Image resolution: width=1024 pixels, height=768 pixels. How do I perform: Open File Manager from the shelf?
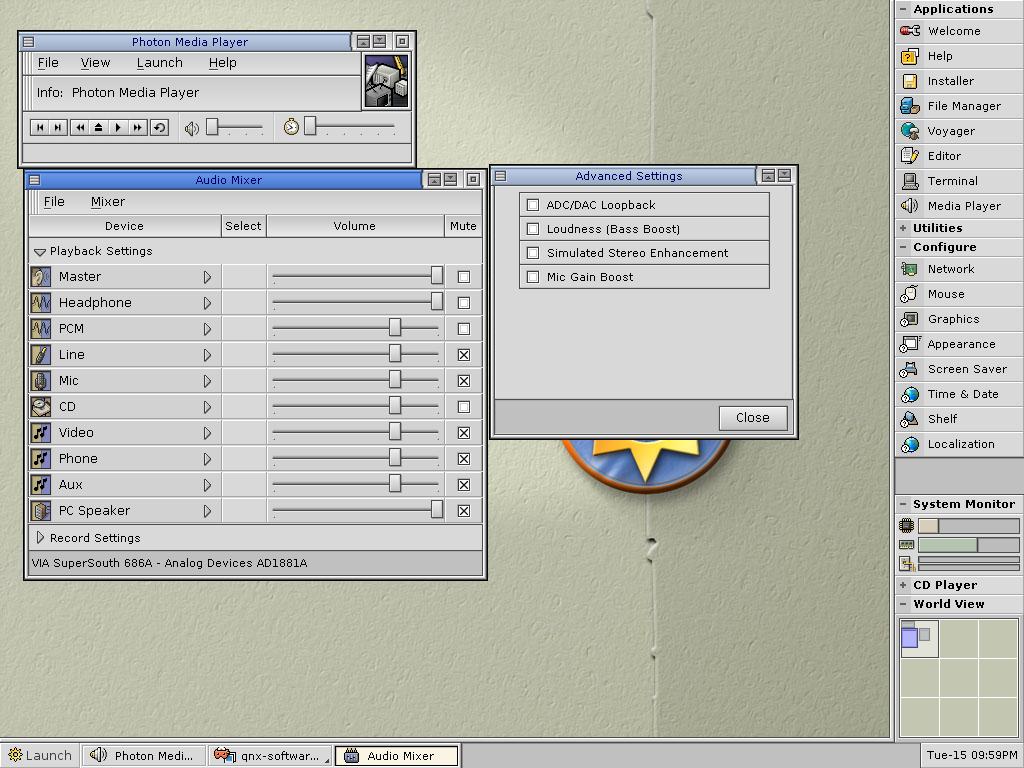[963, 106]
